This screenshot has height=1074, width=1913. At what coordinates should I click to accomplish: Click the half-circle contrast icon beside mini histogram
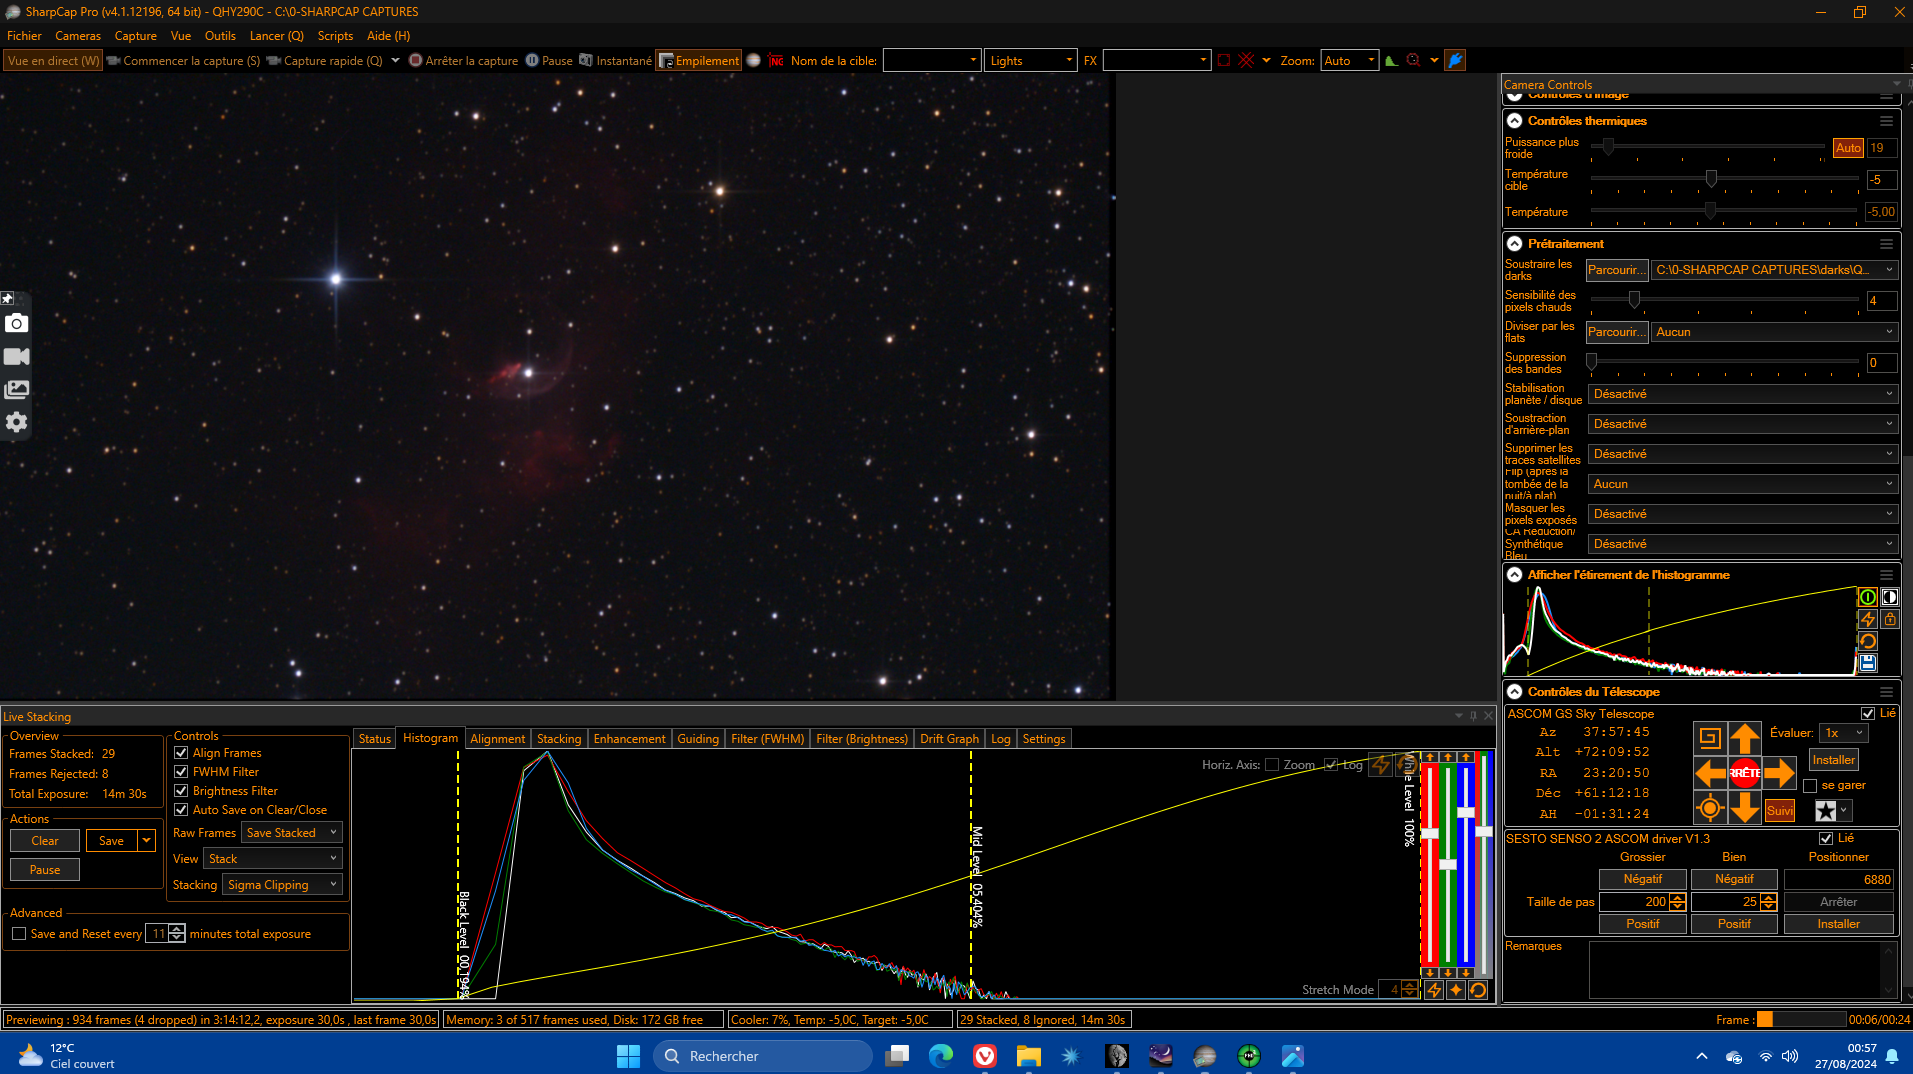(1889, 597)
